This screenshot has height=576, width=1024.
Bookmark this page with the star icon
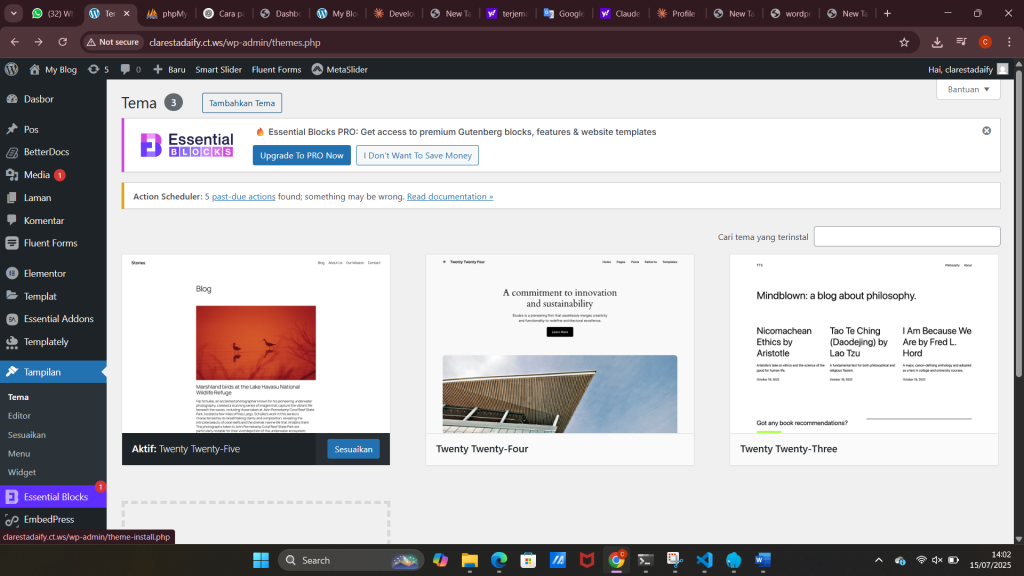[904, 42]
